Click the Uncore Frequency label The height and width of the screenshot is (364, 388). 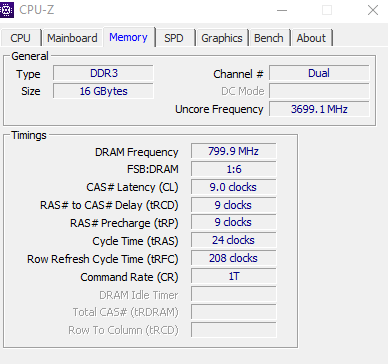pyautogui.click(x=219, y=109)
